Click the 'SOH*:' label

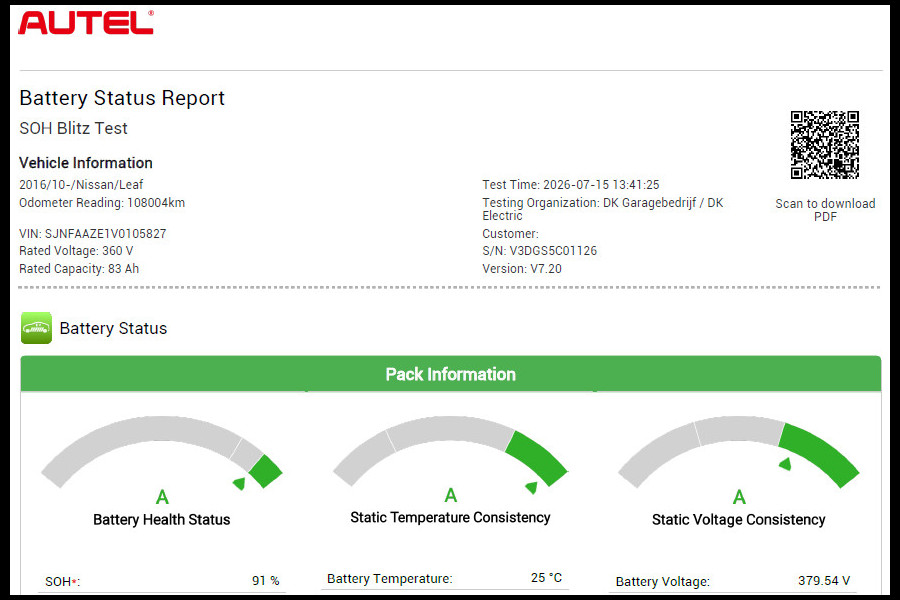(x=63, y=582)
